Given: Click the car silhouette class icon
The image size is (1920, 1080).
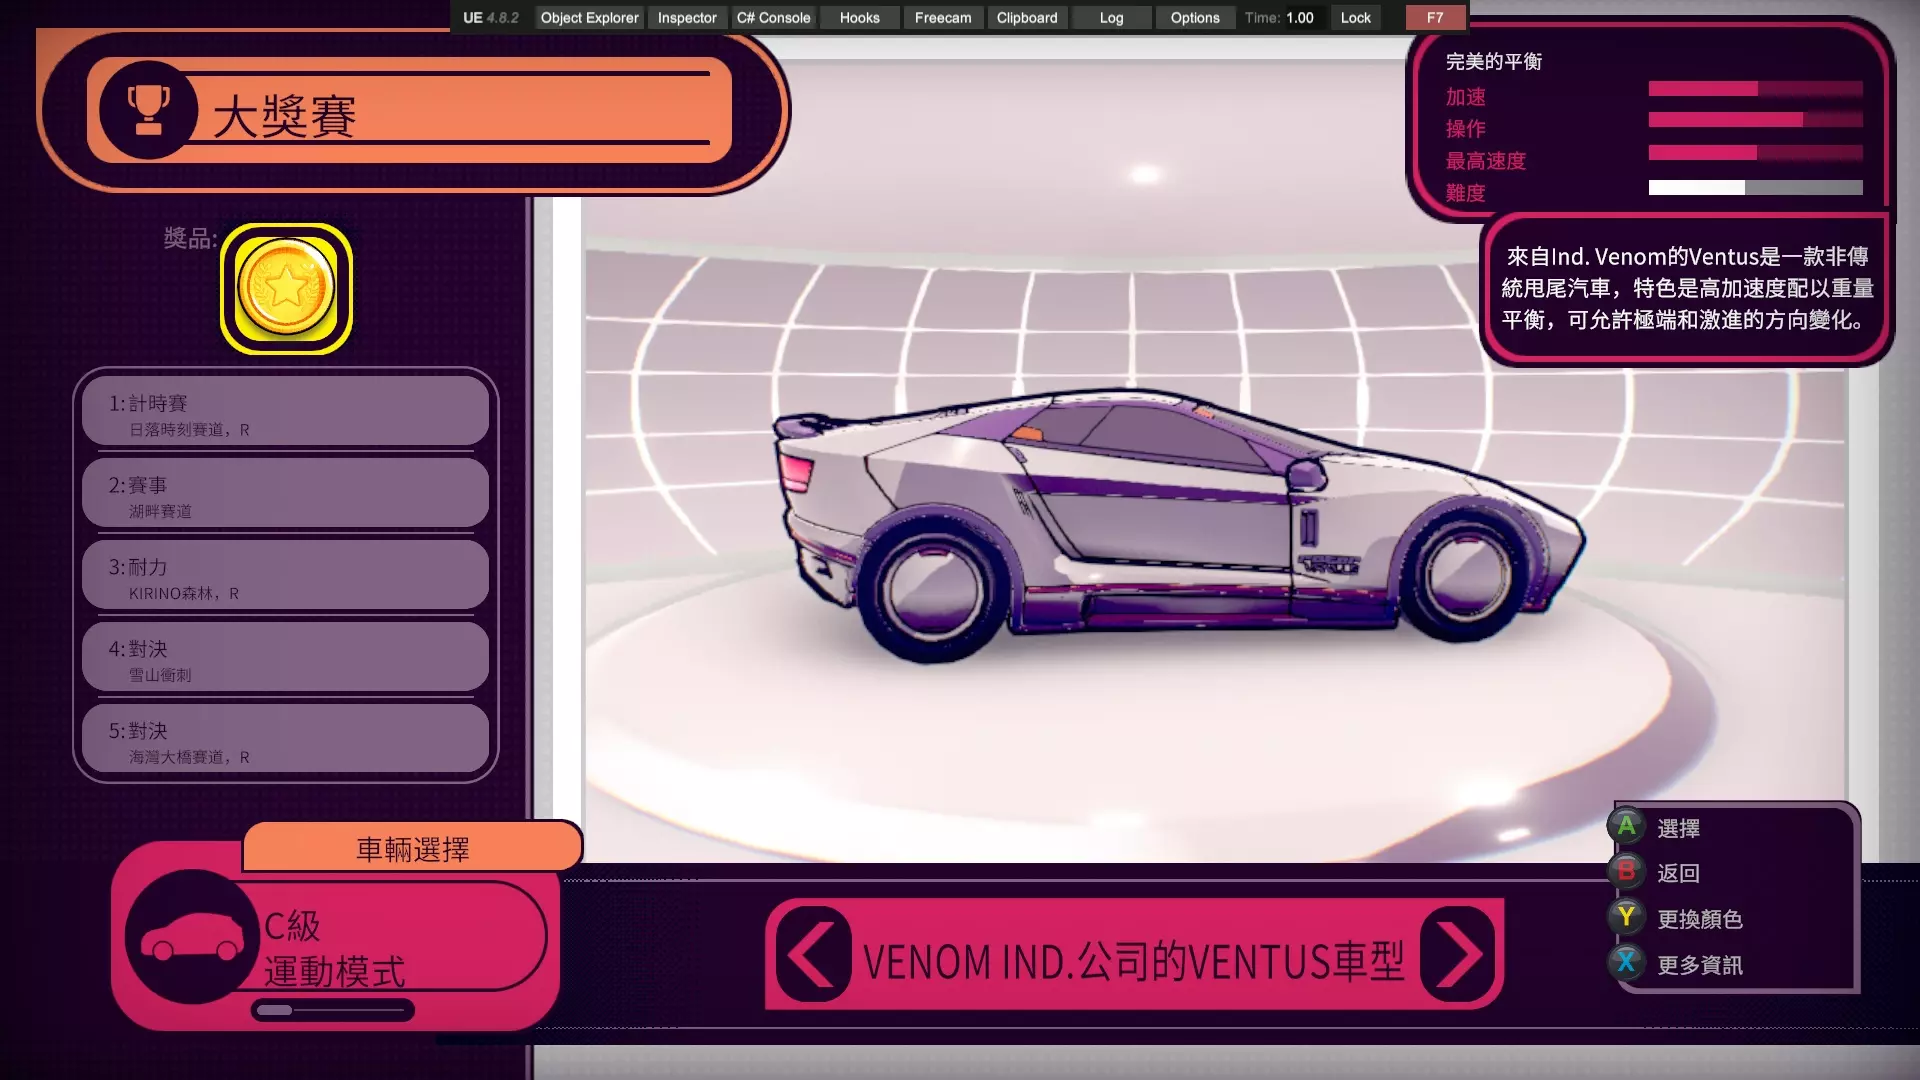Looking at the screenshot, I should click(x=192, y=938).
